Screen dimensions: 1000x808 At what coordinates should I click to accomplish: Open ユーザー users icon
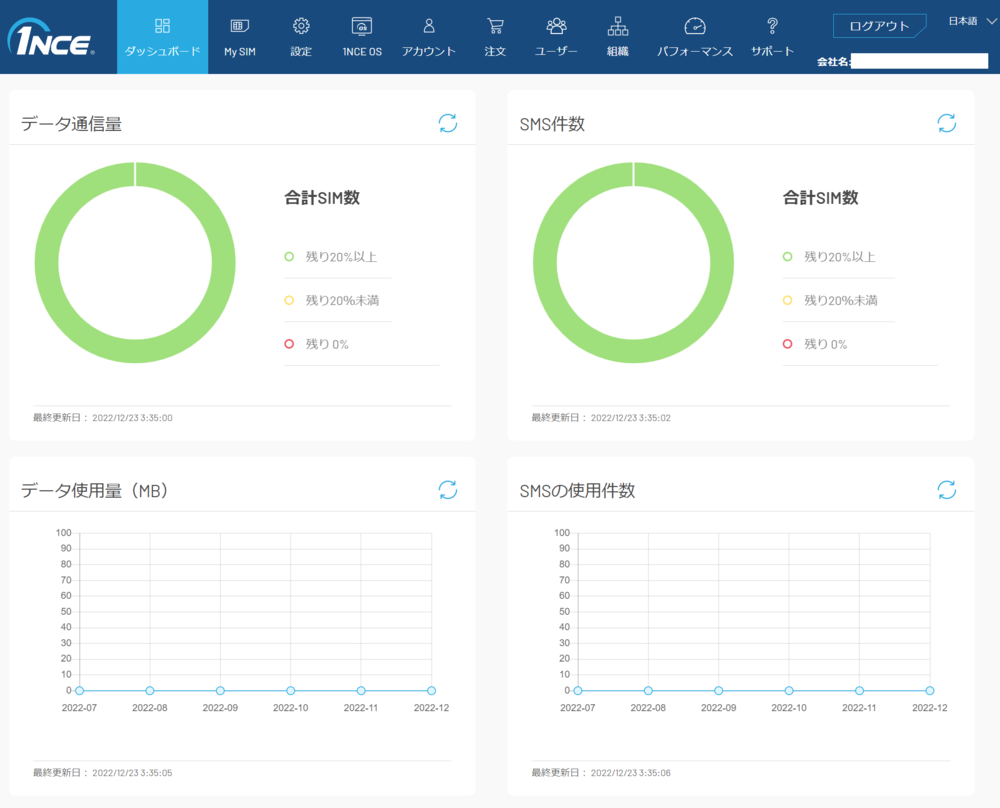tap(556, 26)
